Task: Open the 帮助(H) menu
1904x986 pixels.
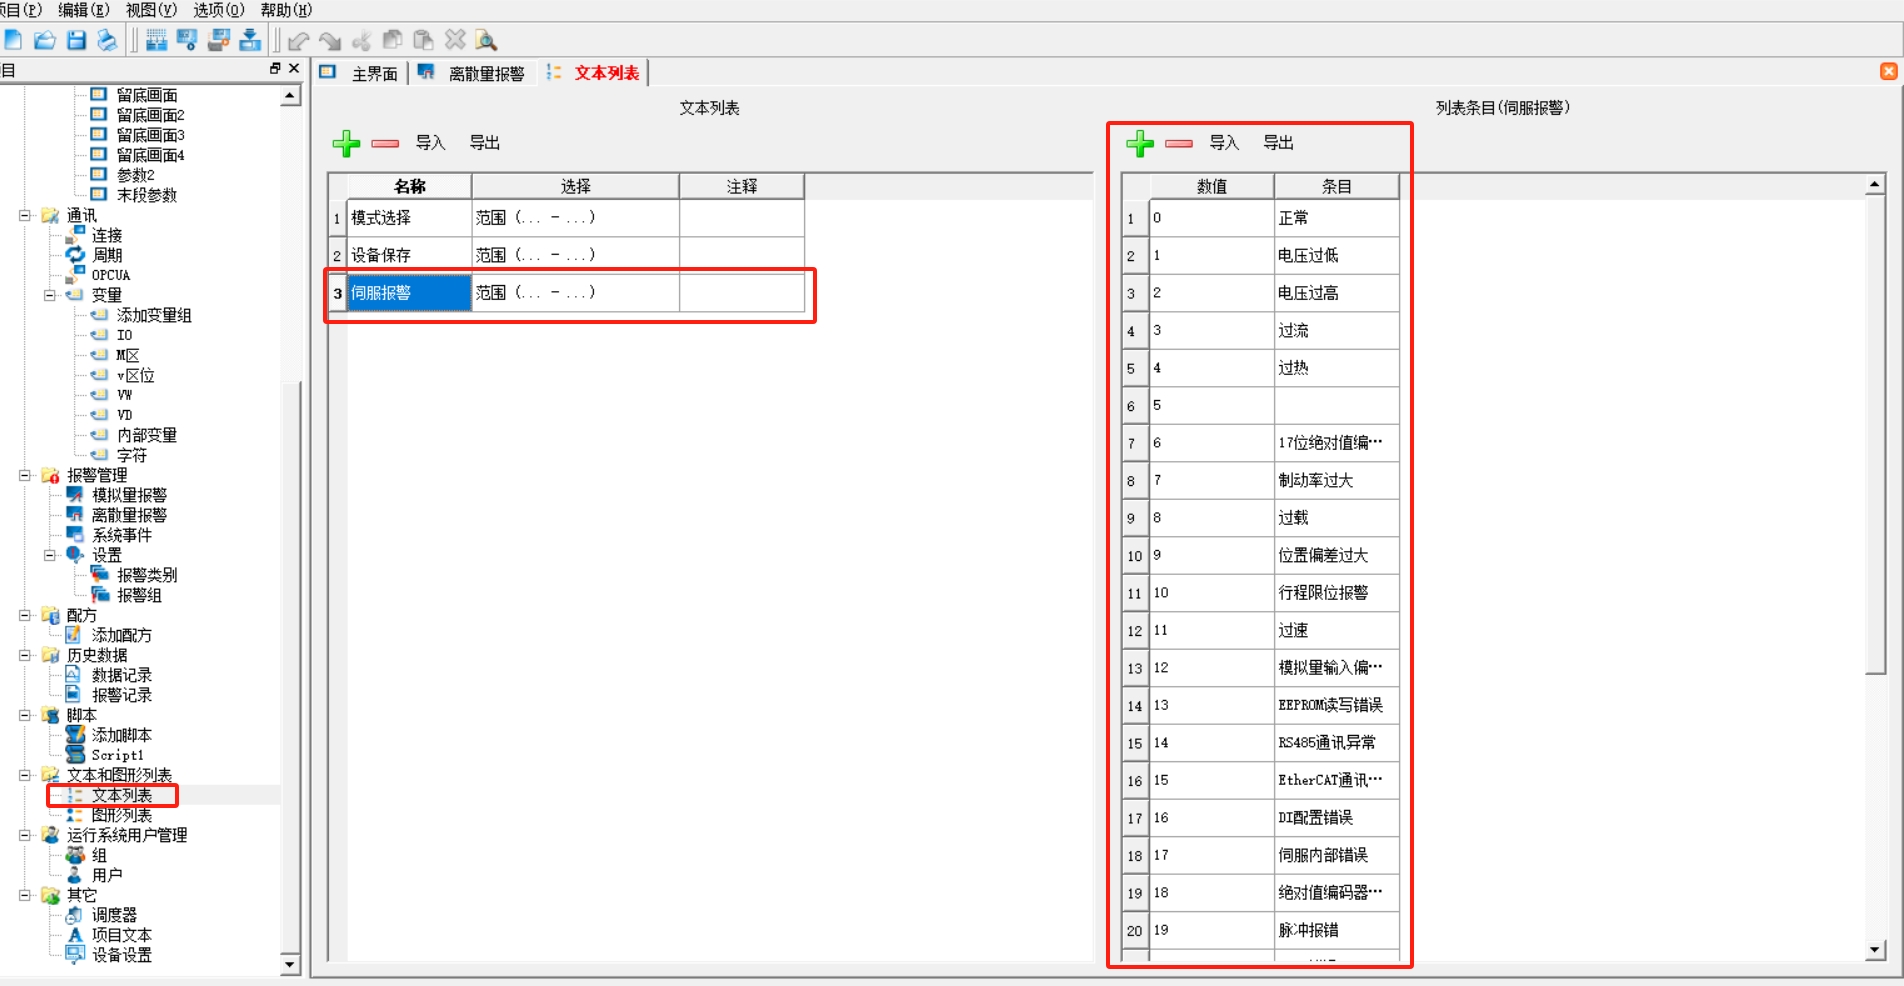Action: [286, 10]
